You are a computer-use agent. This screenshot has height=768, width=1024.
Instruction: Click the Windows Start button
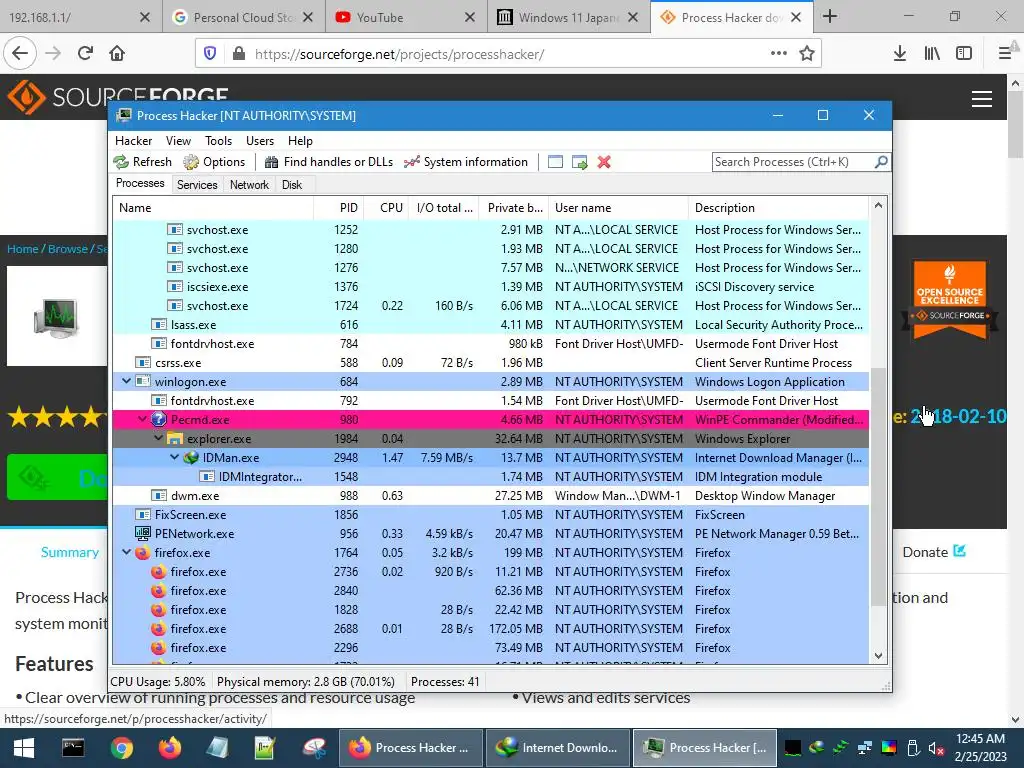pyautogui.click(x=24, y=748)
